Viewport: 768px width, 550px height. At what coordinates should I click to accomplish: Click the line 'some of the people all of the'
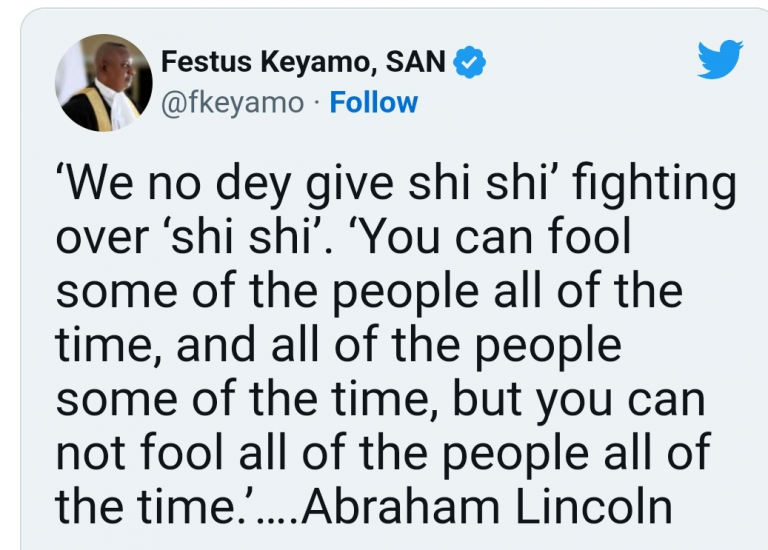coord(369,295)
